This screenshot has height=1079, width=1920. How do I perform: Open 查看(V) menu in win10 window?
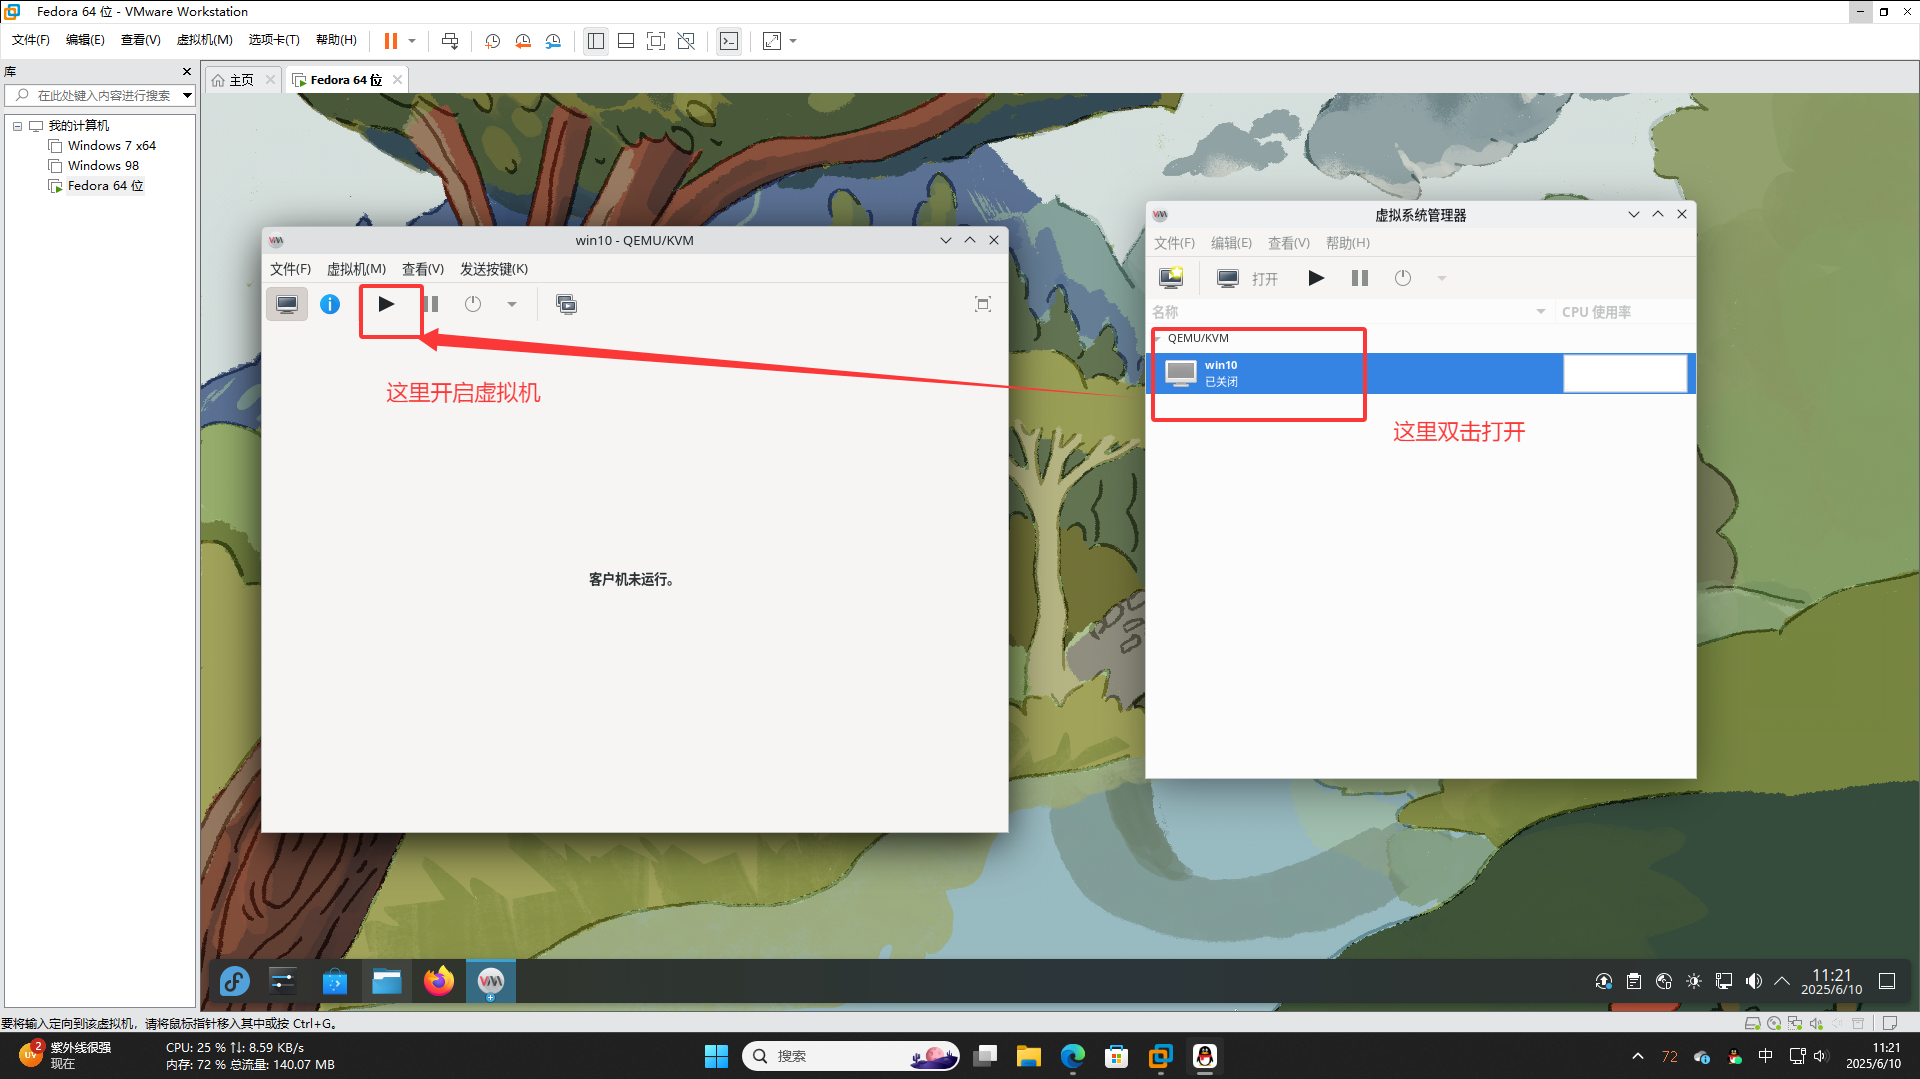coord(423,269)
